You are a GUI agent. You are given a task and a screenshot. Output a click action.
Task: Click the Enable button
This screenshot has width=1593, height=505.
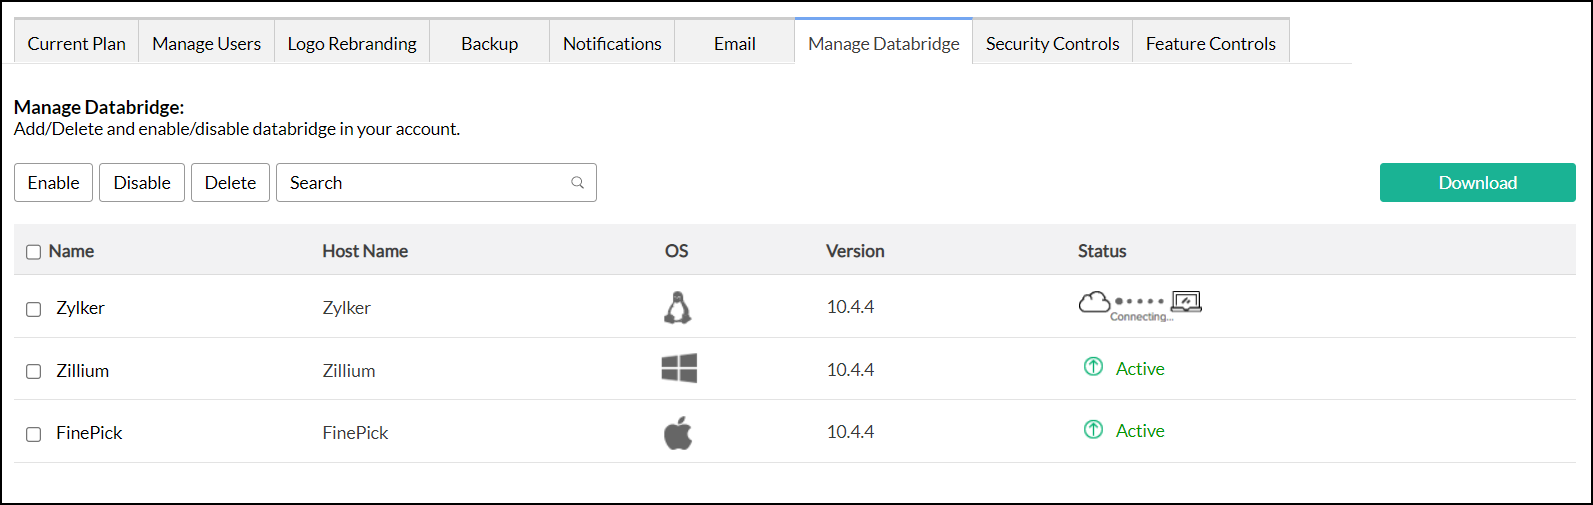54,183
